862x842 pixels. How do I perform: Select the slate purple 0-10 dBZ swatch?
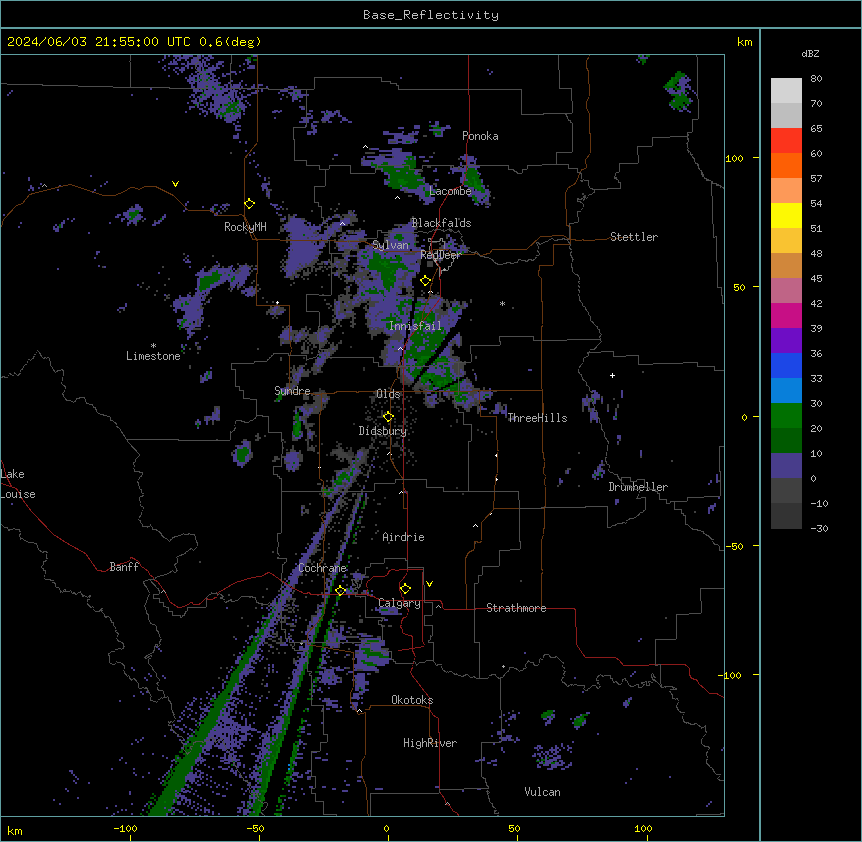pyautogui.click(x=786, y=466)
